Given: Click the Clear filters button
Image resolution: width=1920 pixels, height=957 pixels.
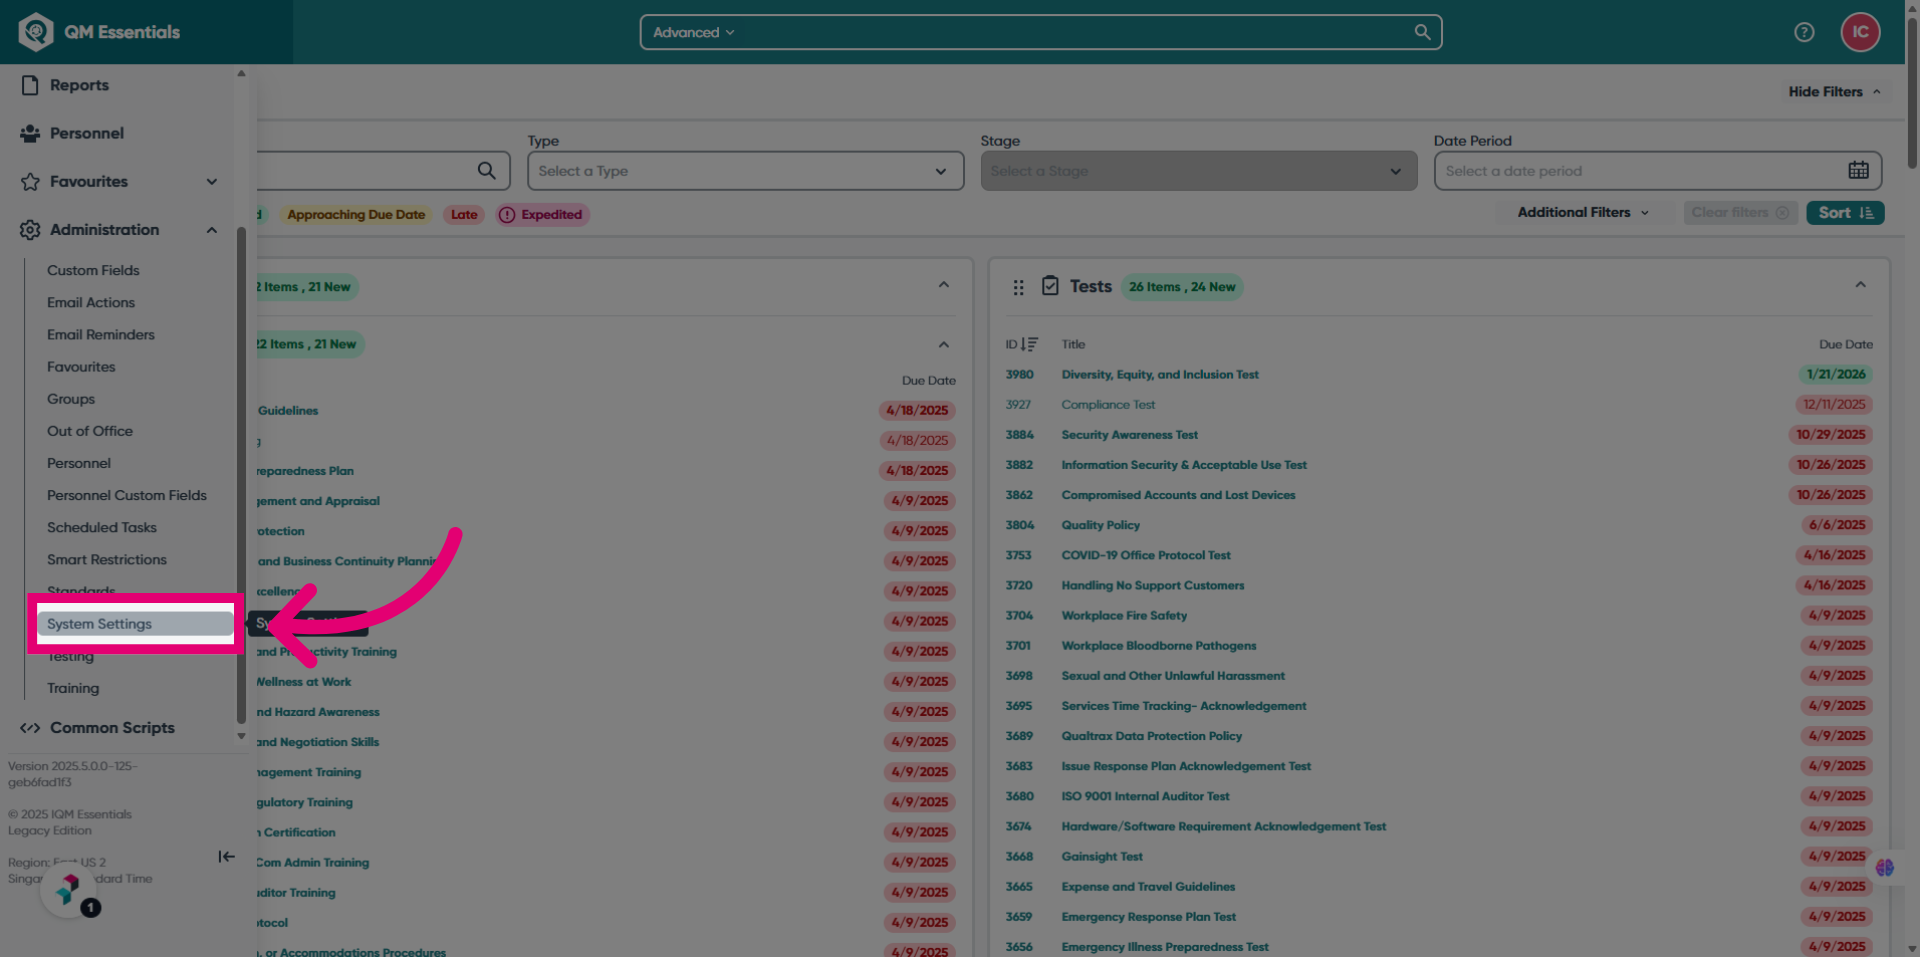Looking at the screenshot, I should tap(1740, 212).
